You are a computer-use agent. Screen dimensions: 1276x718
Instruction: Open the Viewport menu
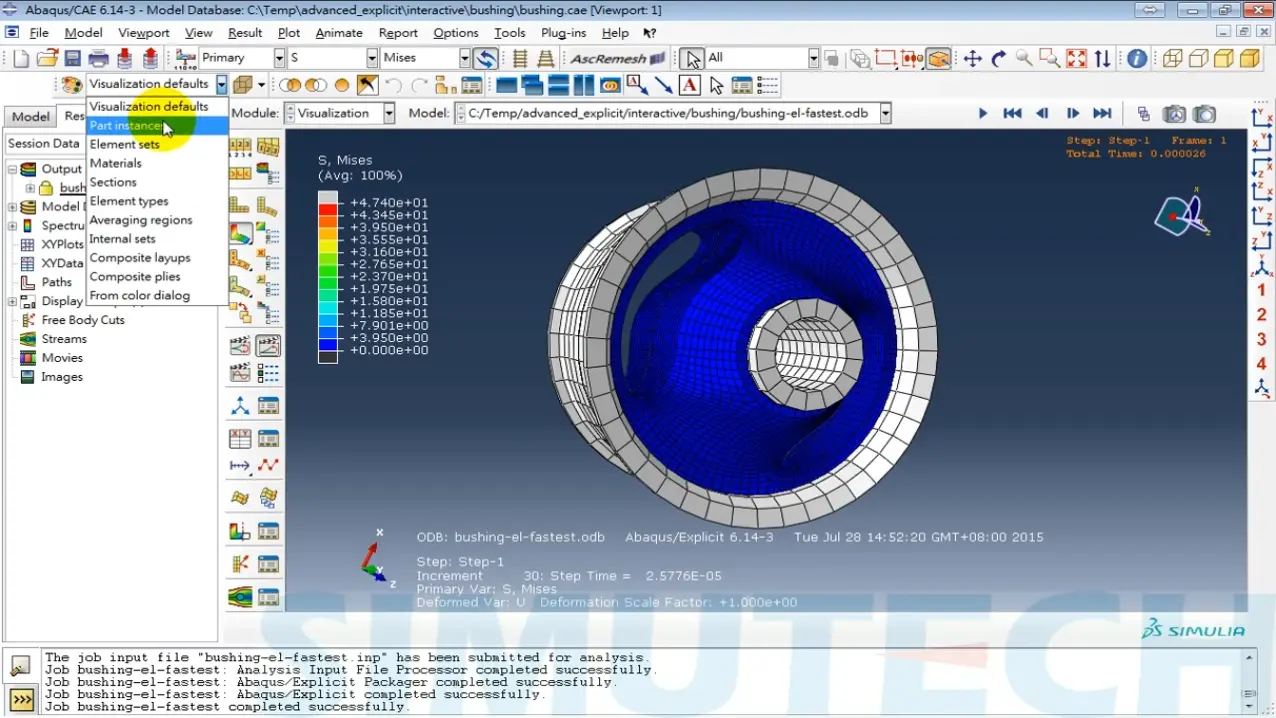[144, 33]
